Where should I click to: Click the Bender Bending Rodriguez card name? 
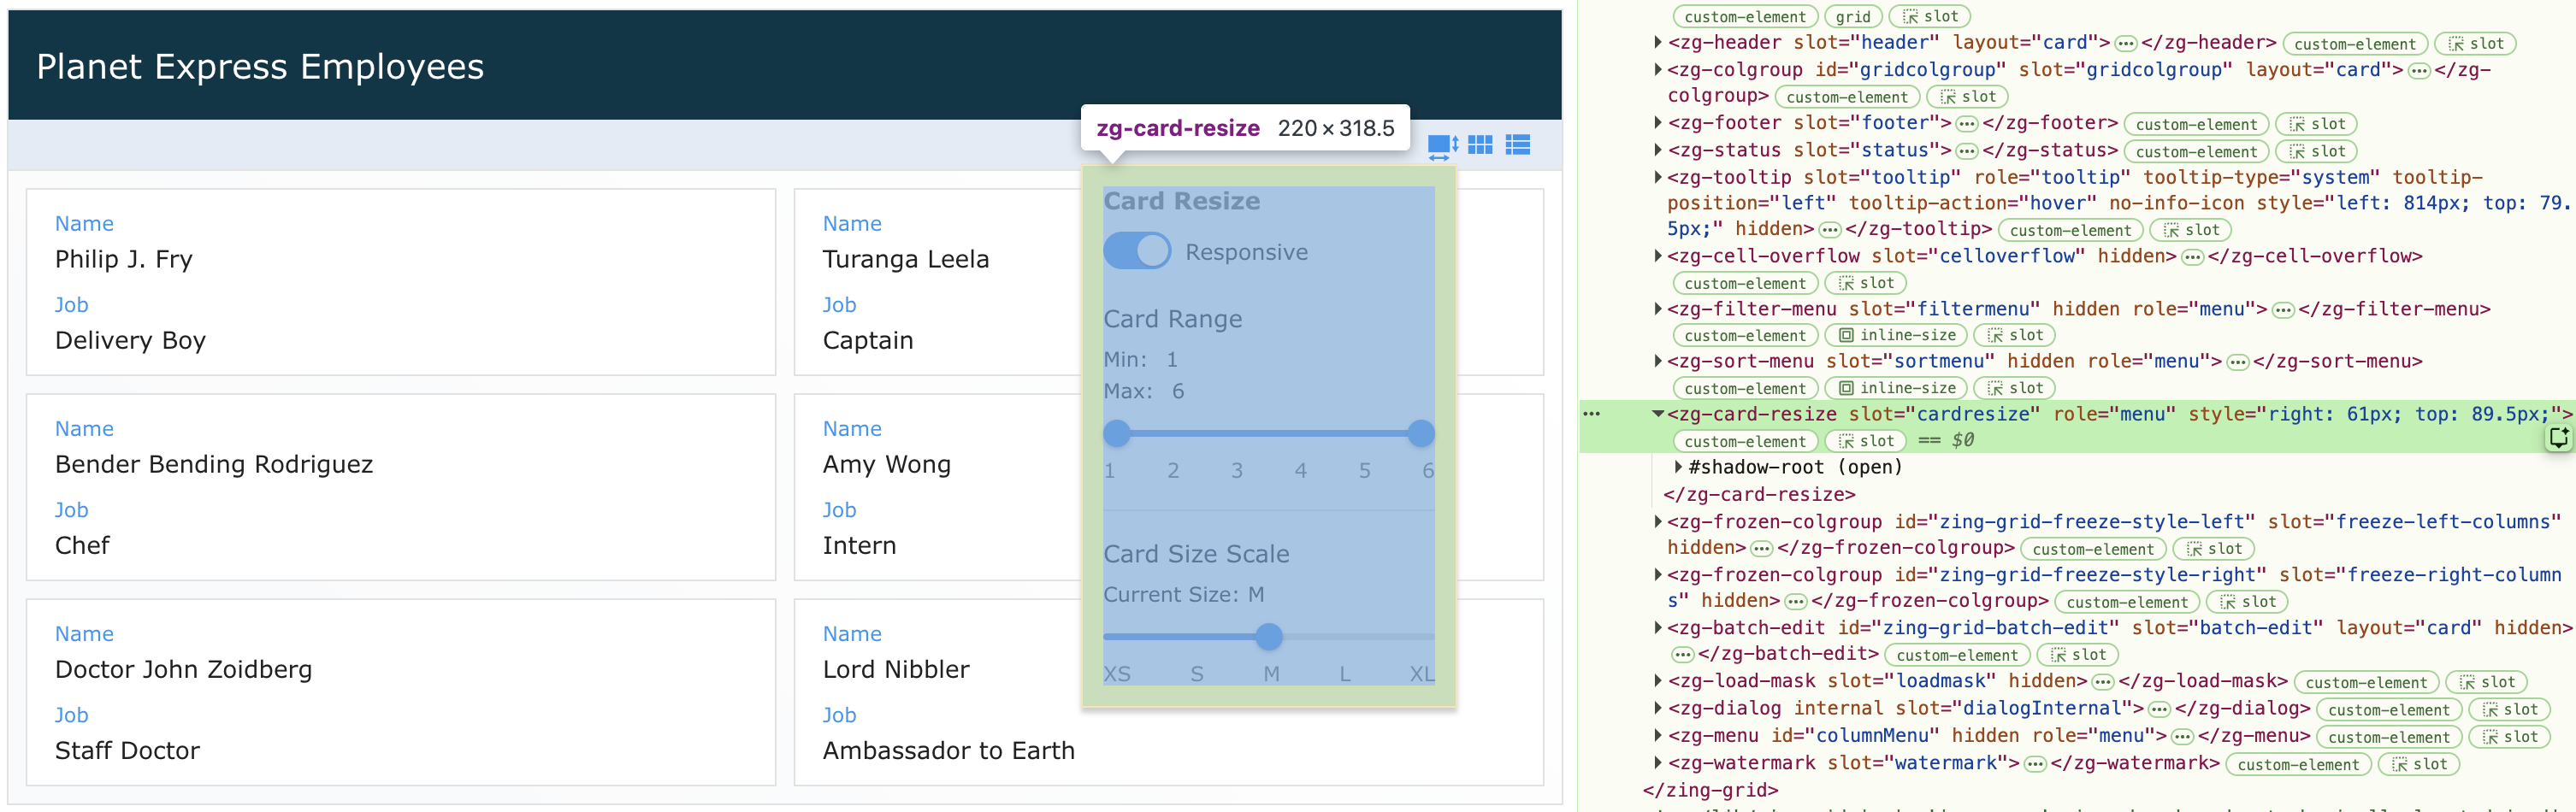pyautogui.click(x=214, y=464)
